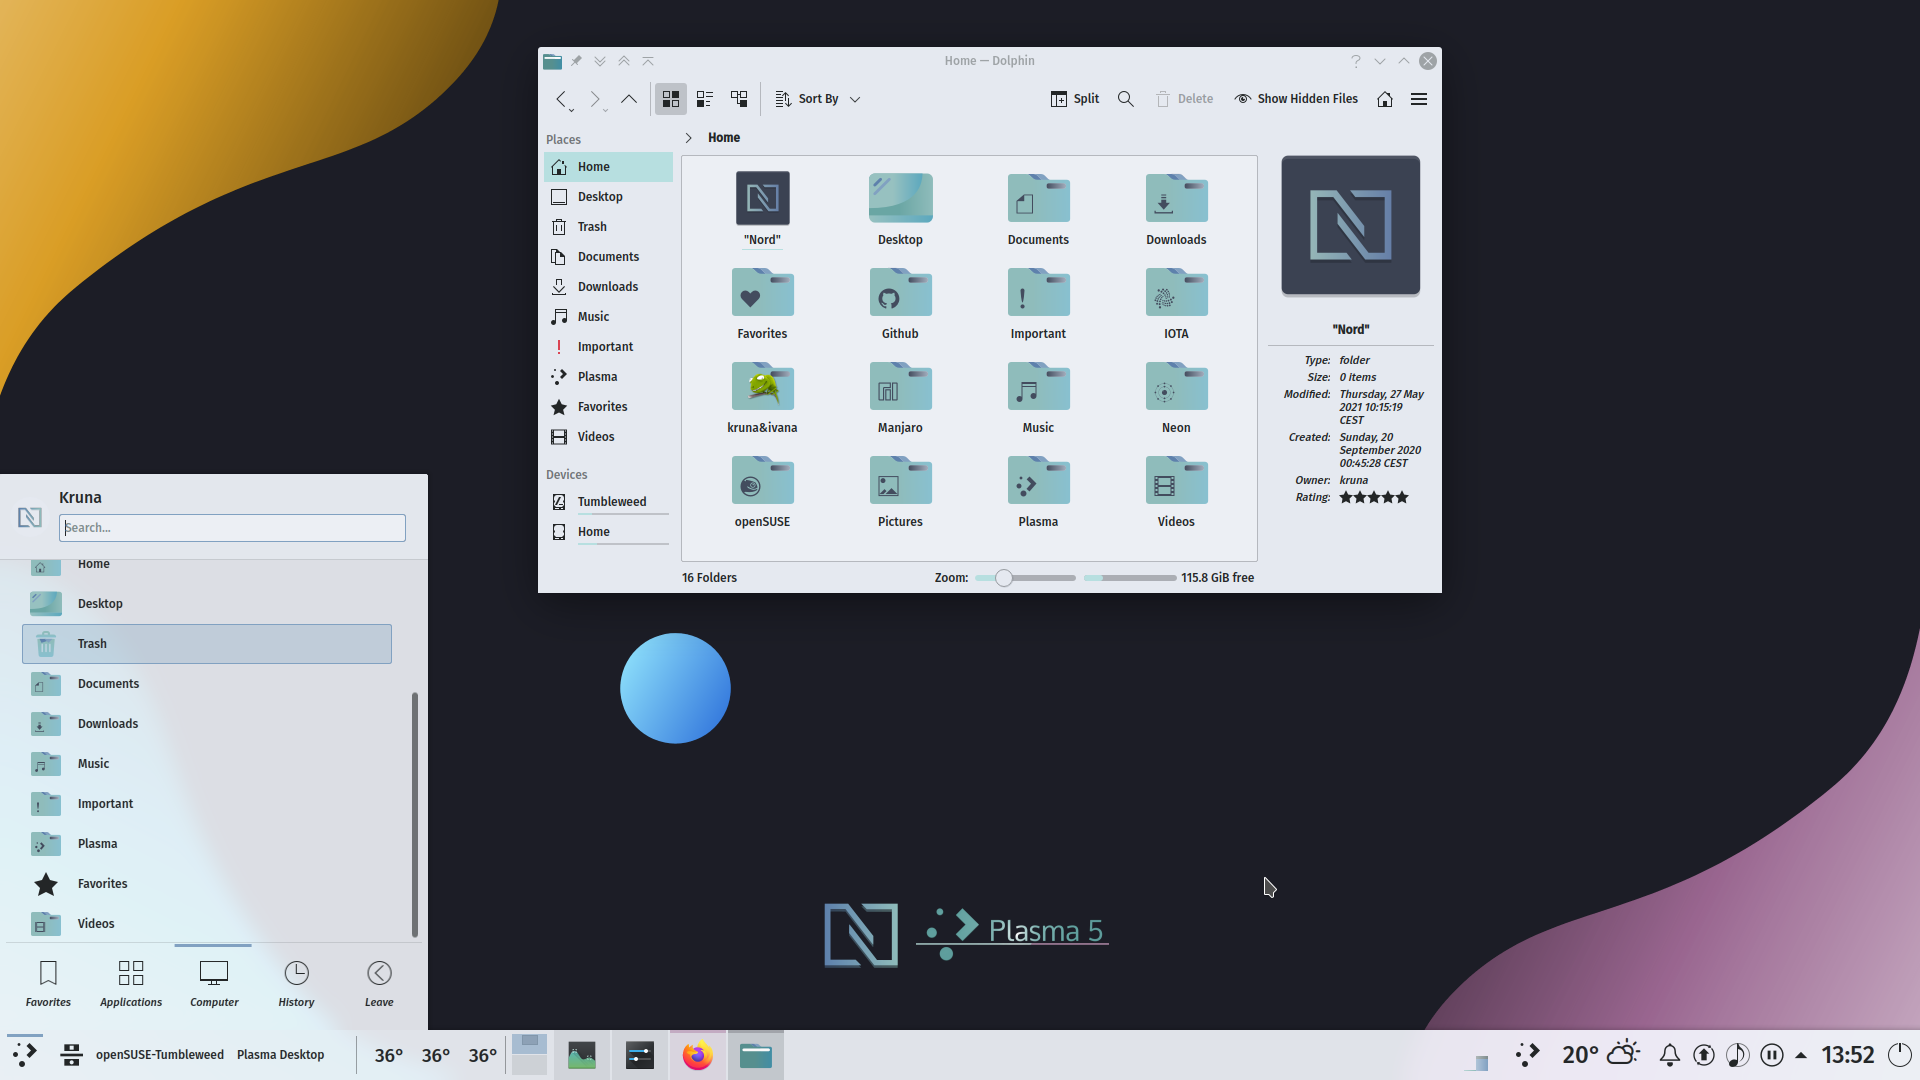Open Leave tab in launcher
Viewport: 1920px width, 1080px height.
click(x=379, y=984)
